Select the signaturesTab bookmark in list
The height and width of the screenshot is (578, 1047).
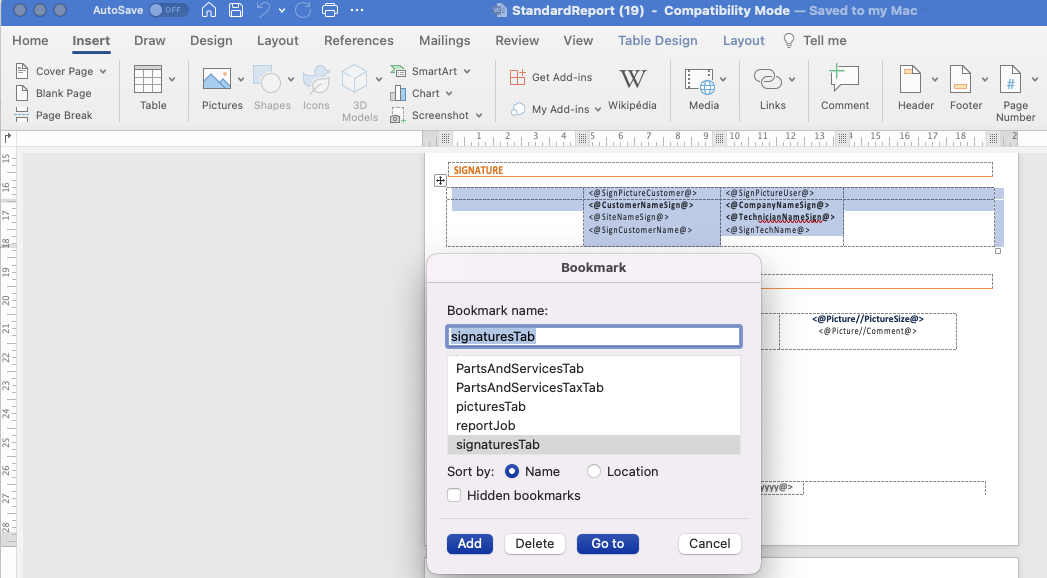point(594,445)
